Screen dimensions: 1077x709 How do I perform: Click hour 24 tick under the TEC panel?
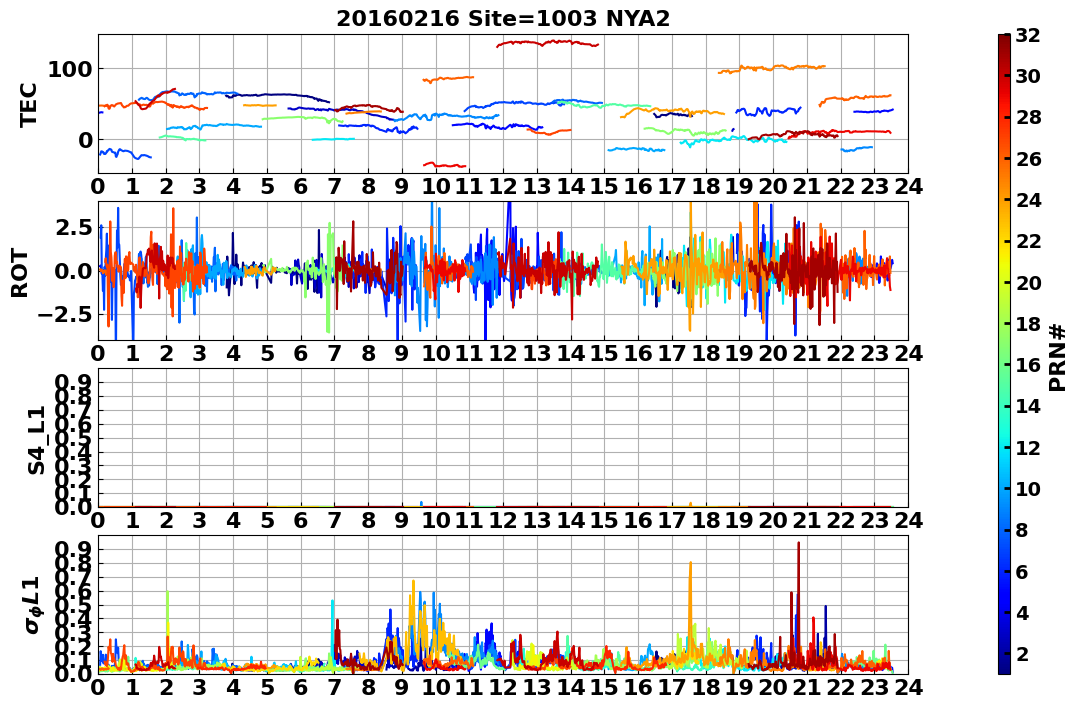coord(908,186)
